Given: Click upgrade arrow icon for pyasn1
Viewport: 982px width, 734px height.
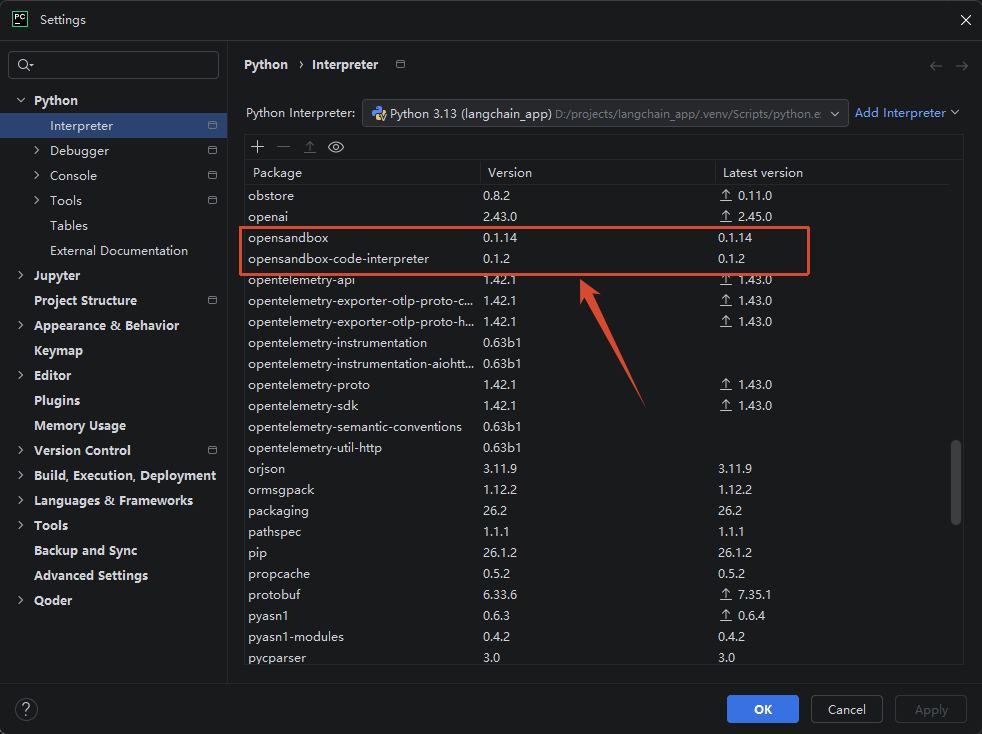Looking at the screenshot, I should (x=726, y=616).
